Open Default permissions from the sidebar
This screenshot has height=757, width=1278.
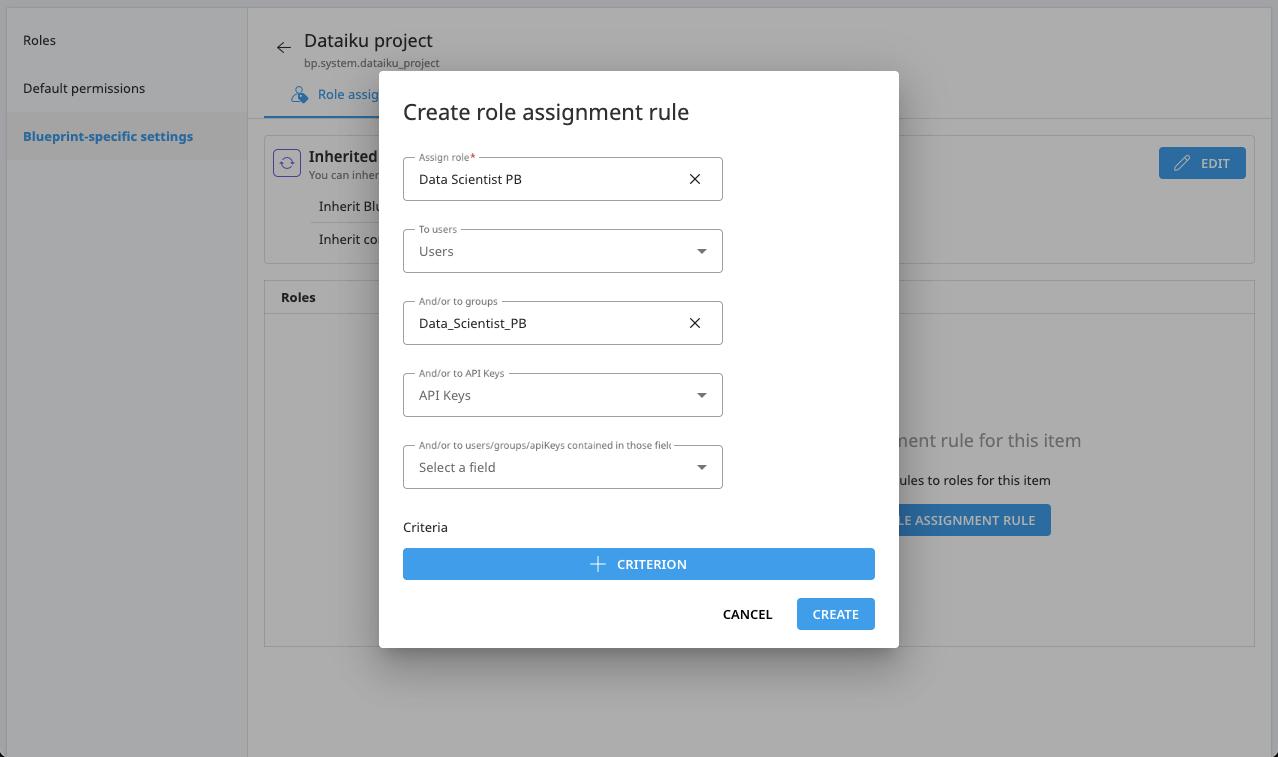pyautogui.click(x=84, y=88)
